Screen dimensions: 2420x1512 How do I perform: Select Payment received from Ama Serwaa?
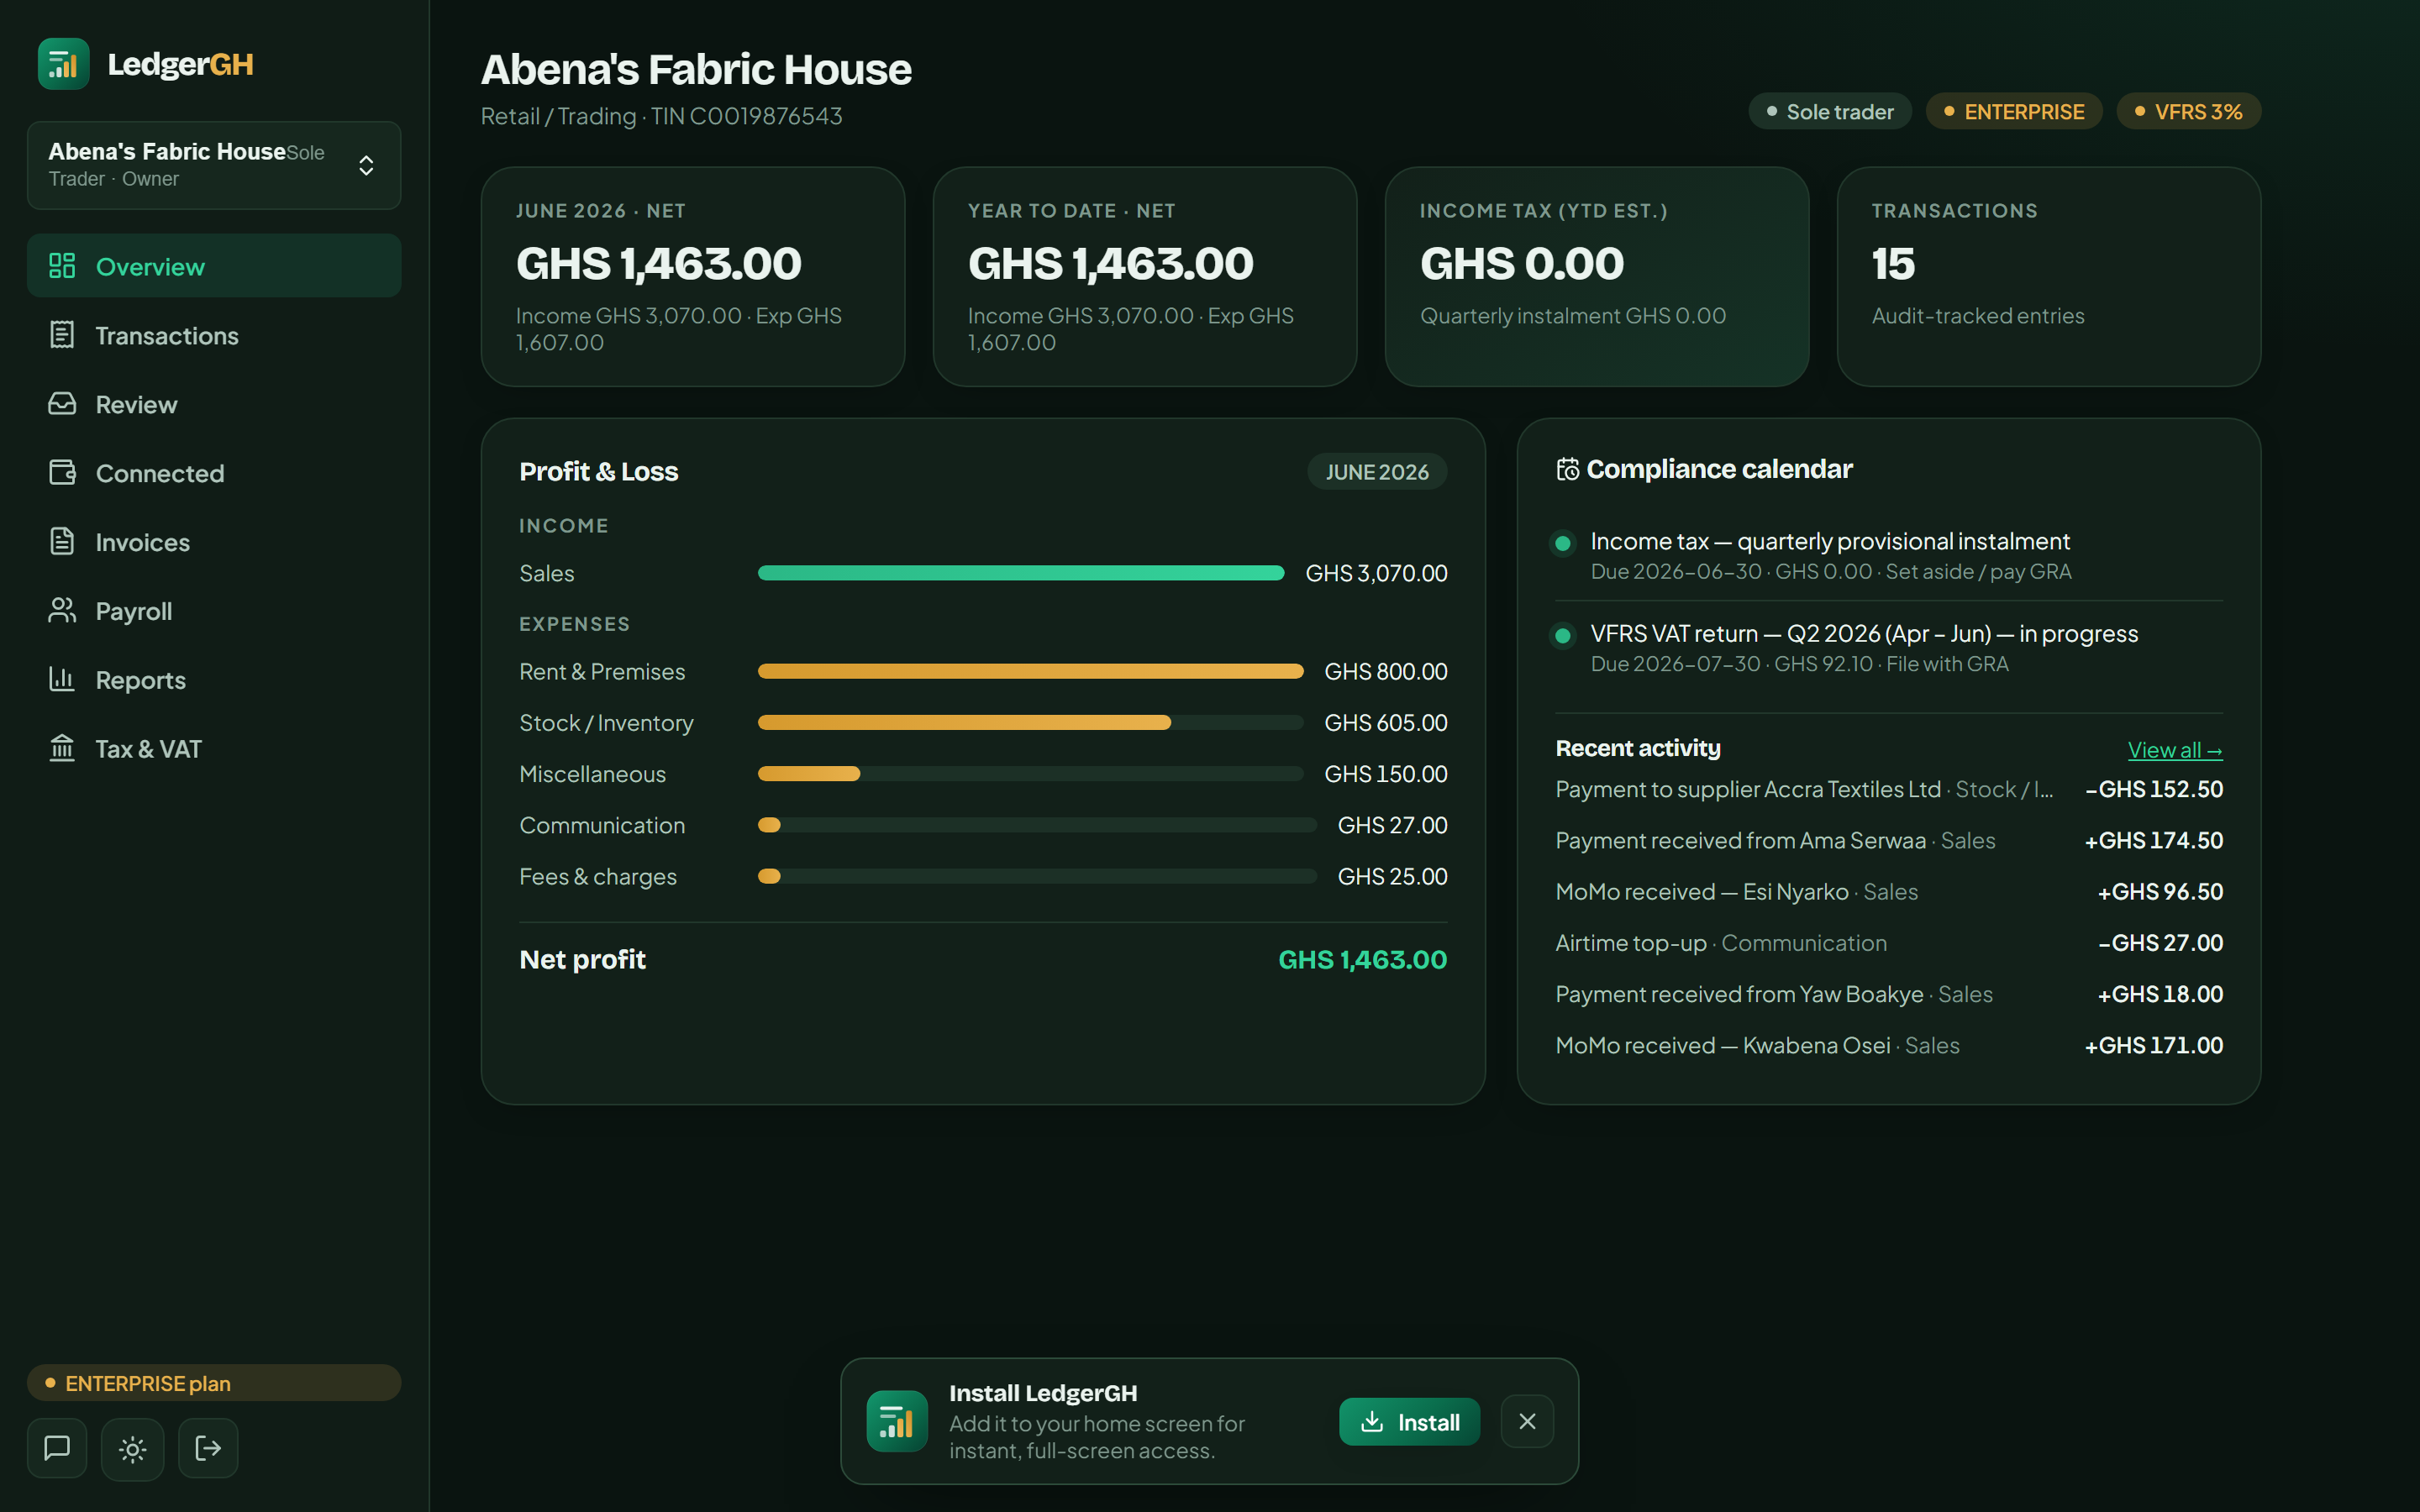pyautogui.click(x=1889, y=840)
